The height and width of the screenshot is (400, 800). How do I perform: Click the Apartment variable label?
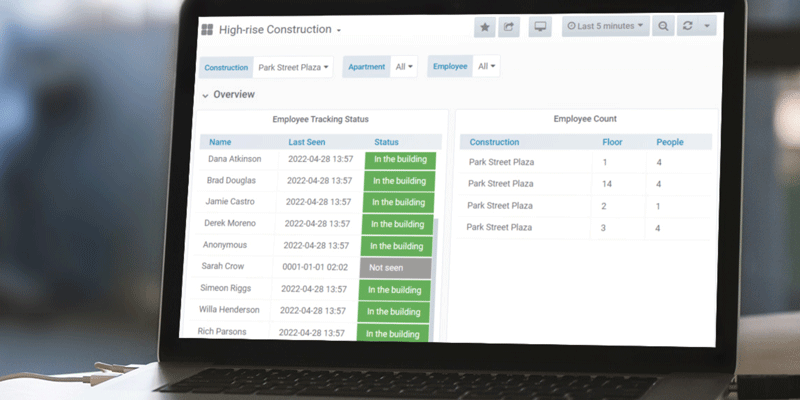(x=366, y=67)
